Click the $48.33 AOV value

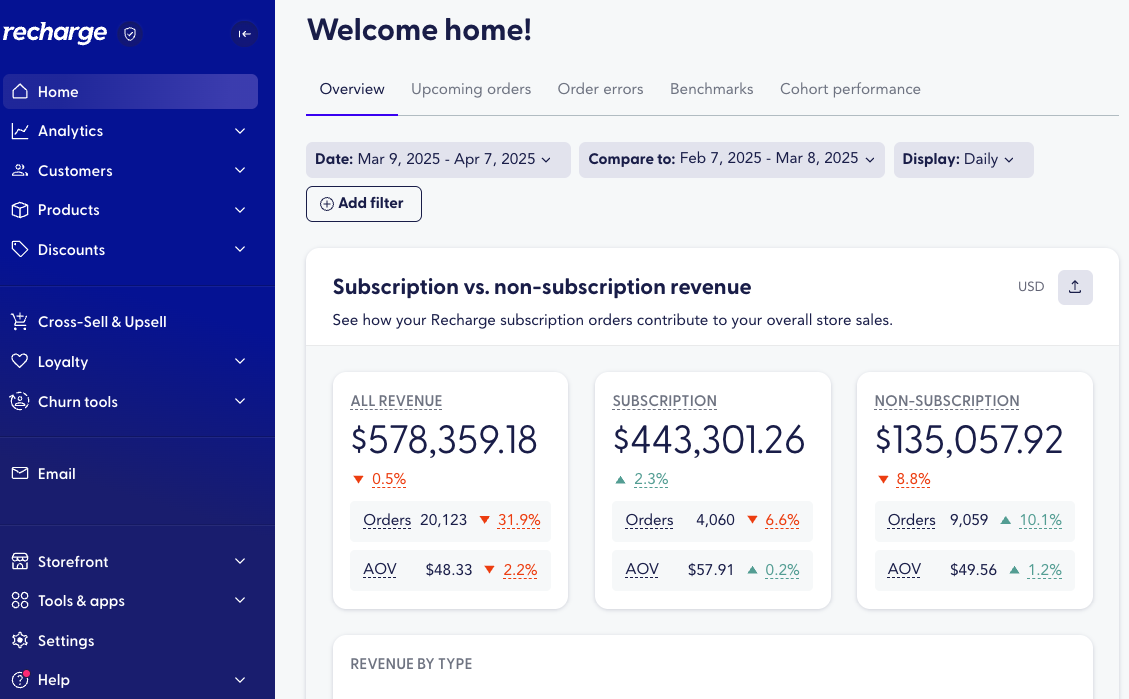[x=449, y=570]
